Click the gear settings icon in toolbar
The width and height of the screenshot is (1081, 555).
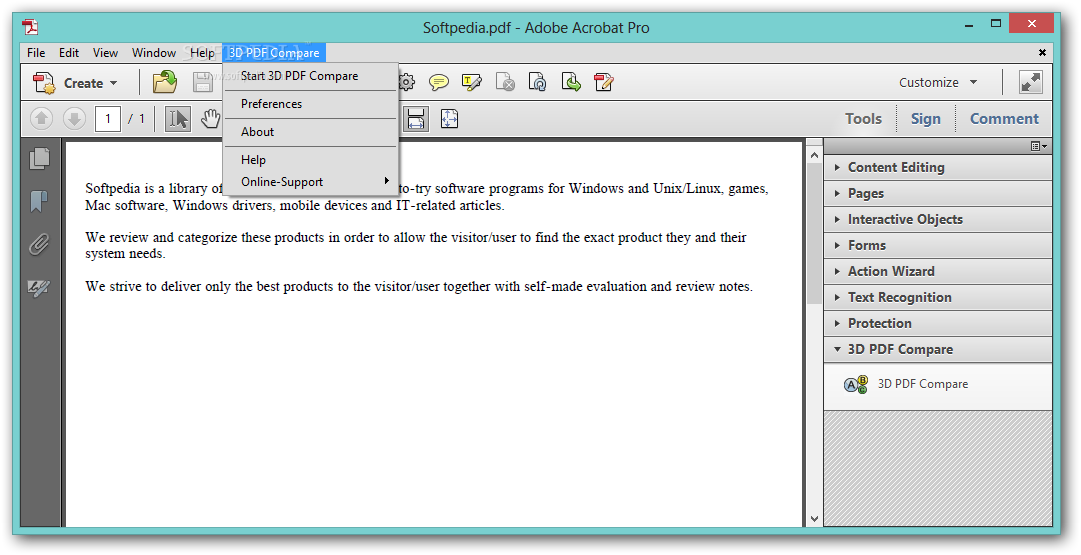point(407,83)
